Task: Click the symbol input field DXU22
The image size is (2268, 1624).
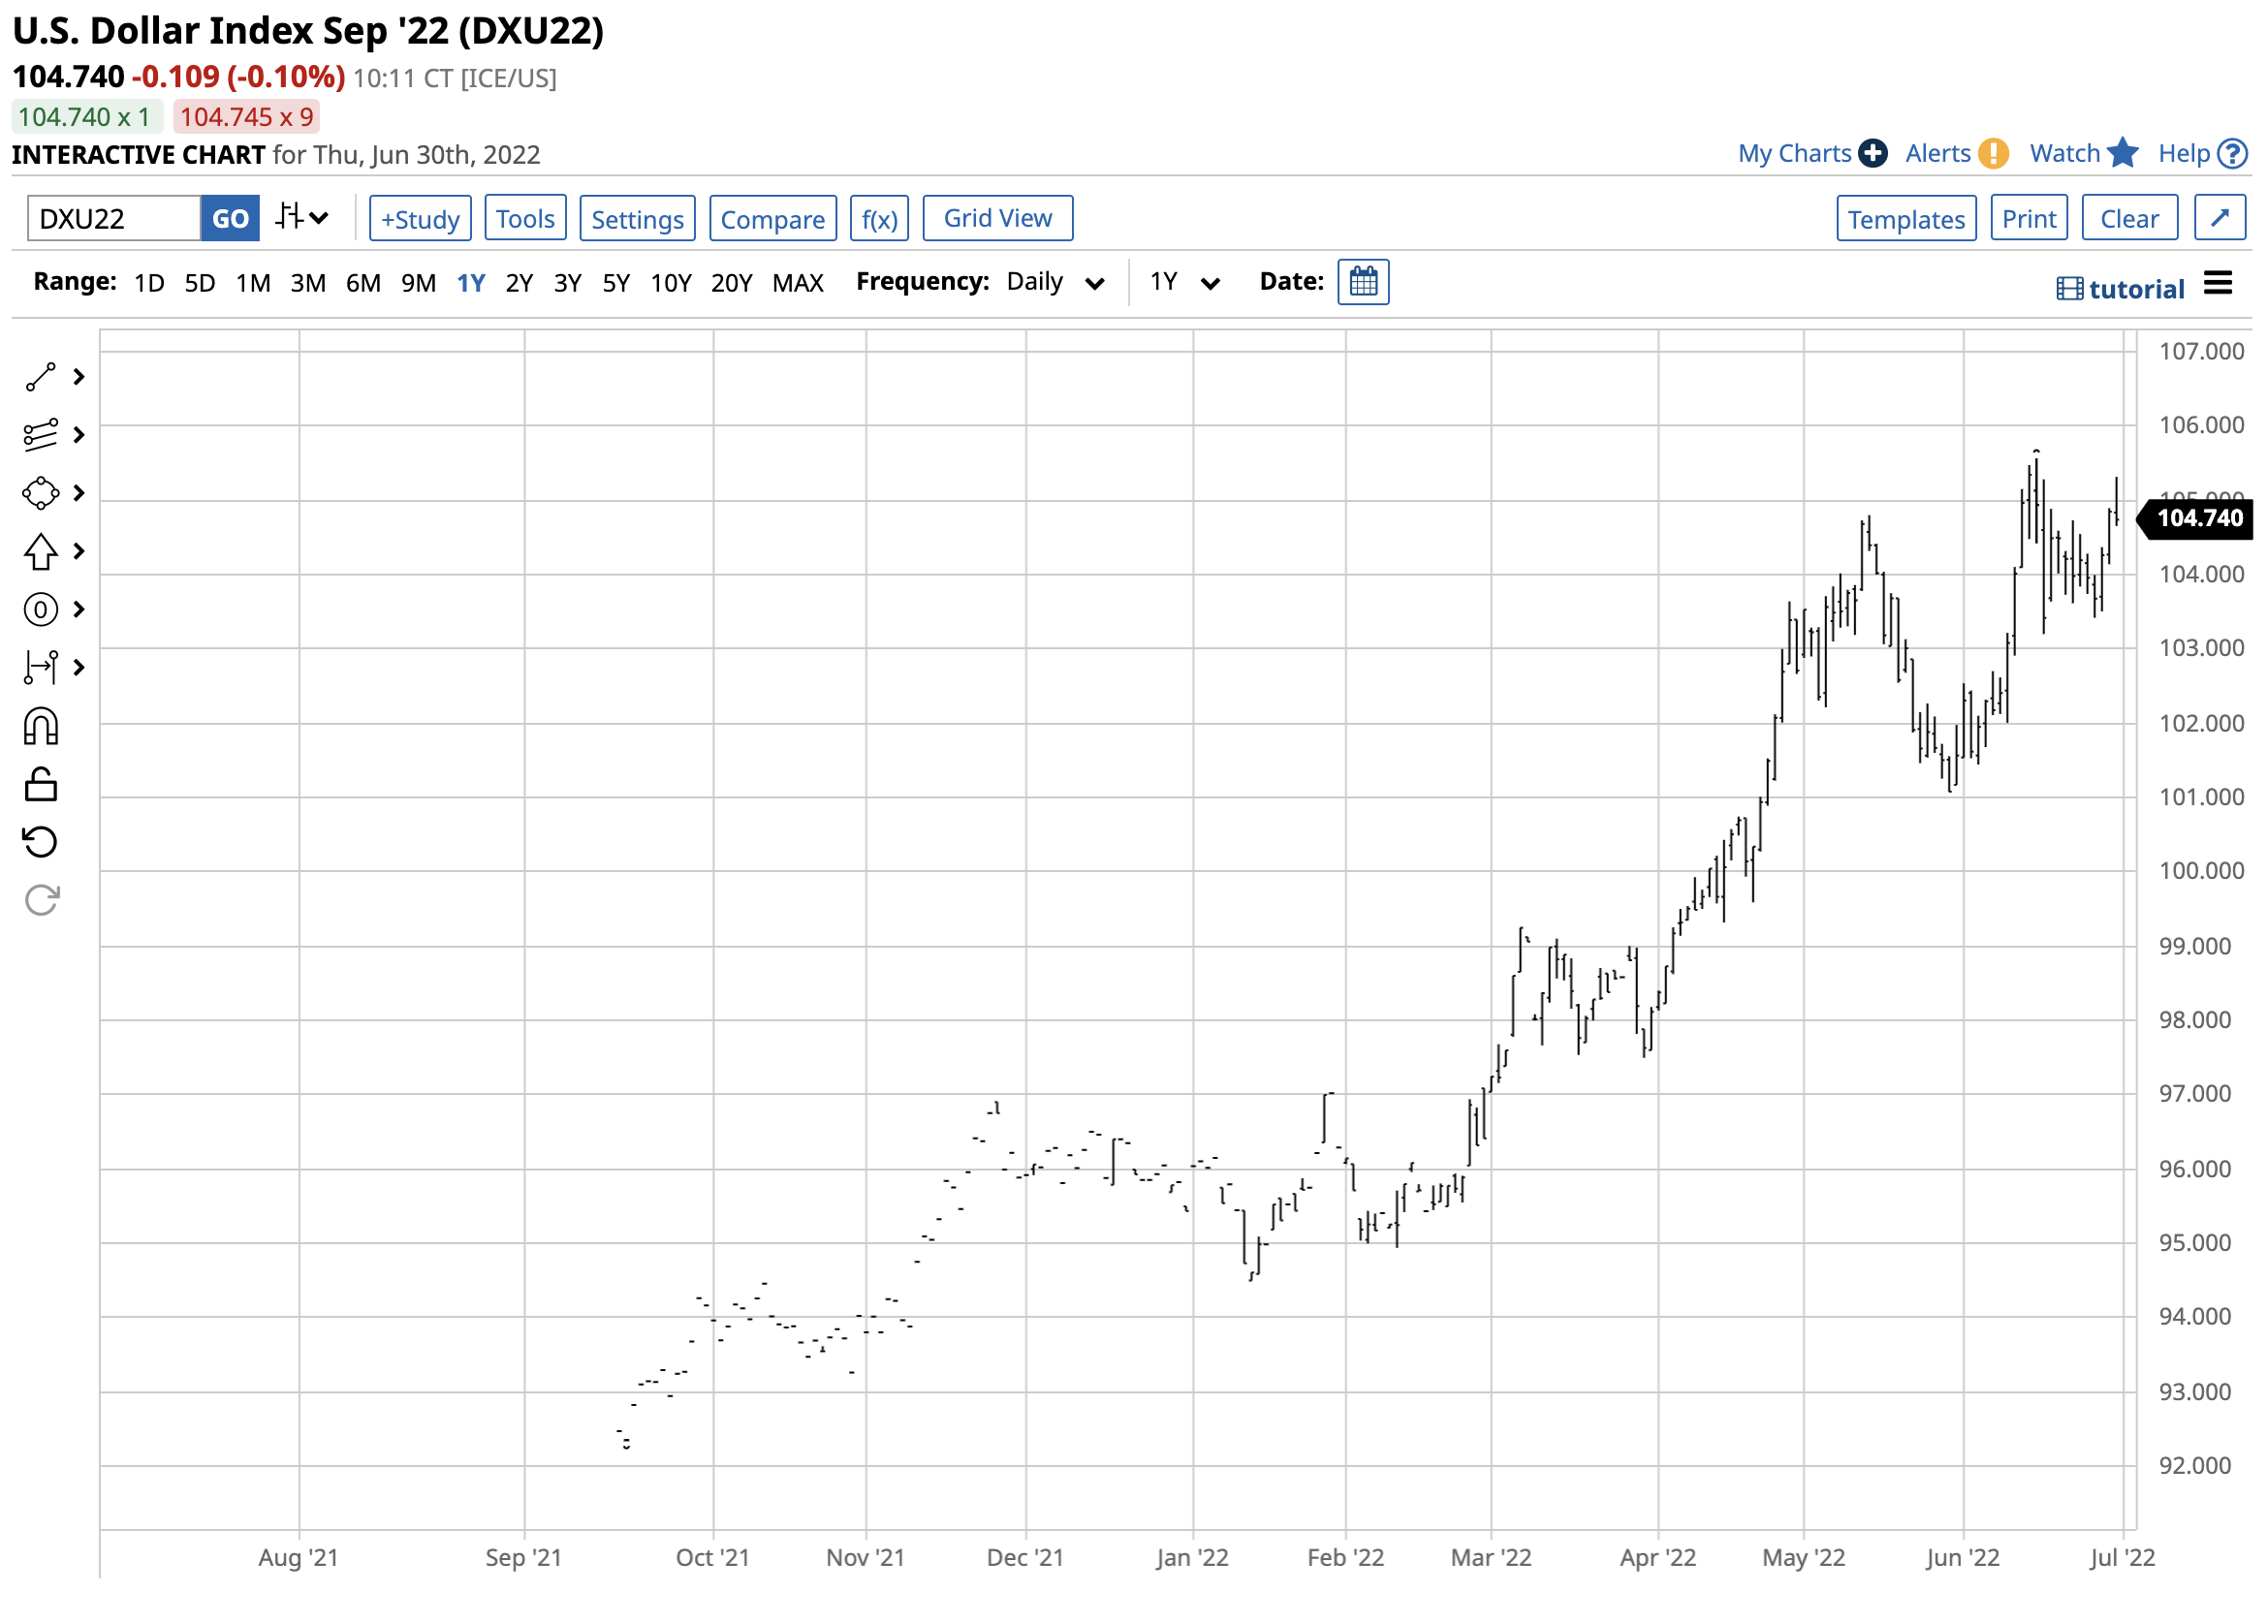Action: (114, 218)
